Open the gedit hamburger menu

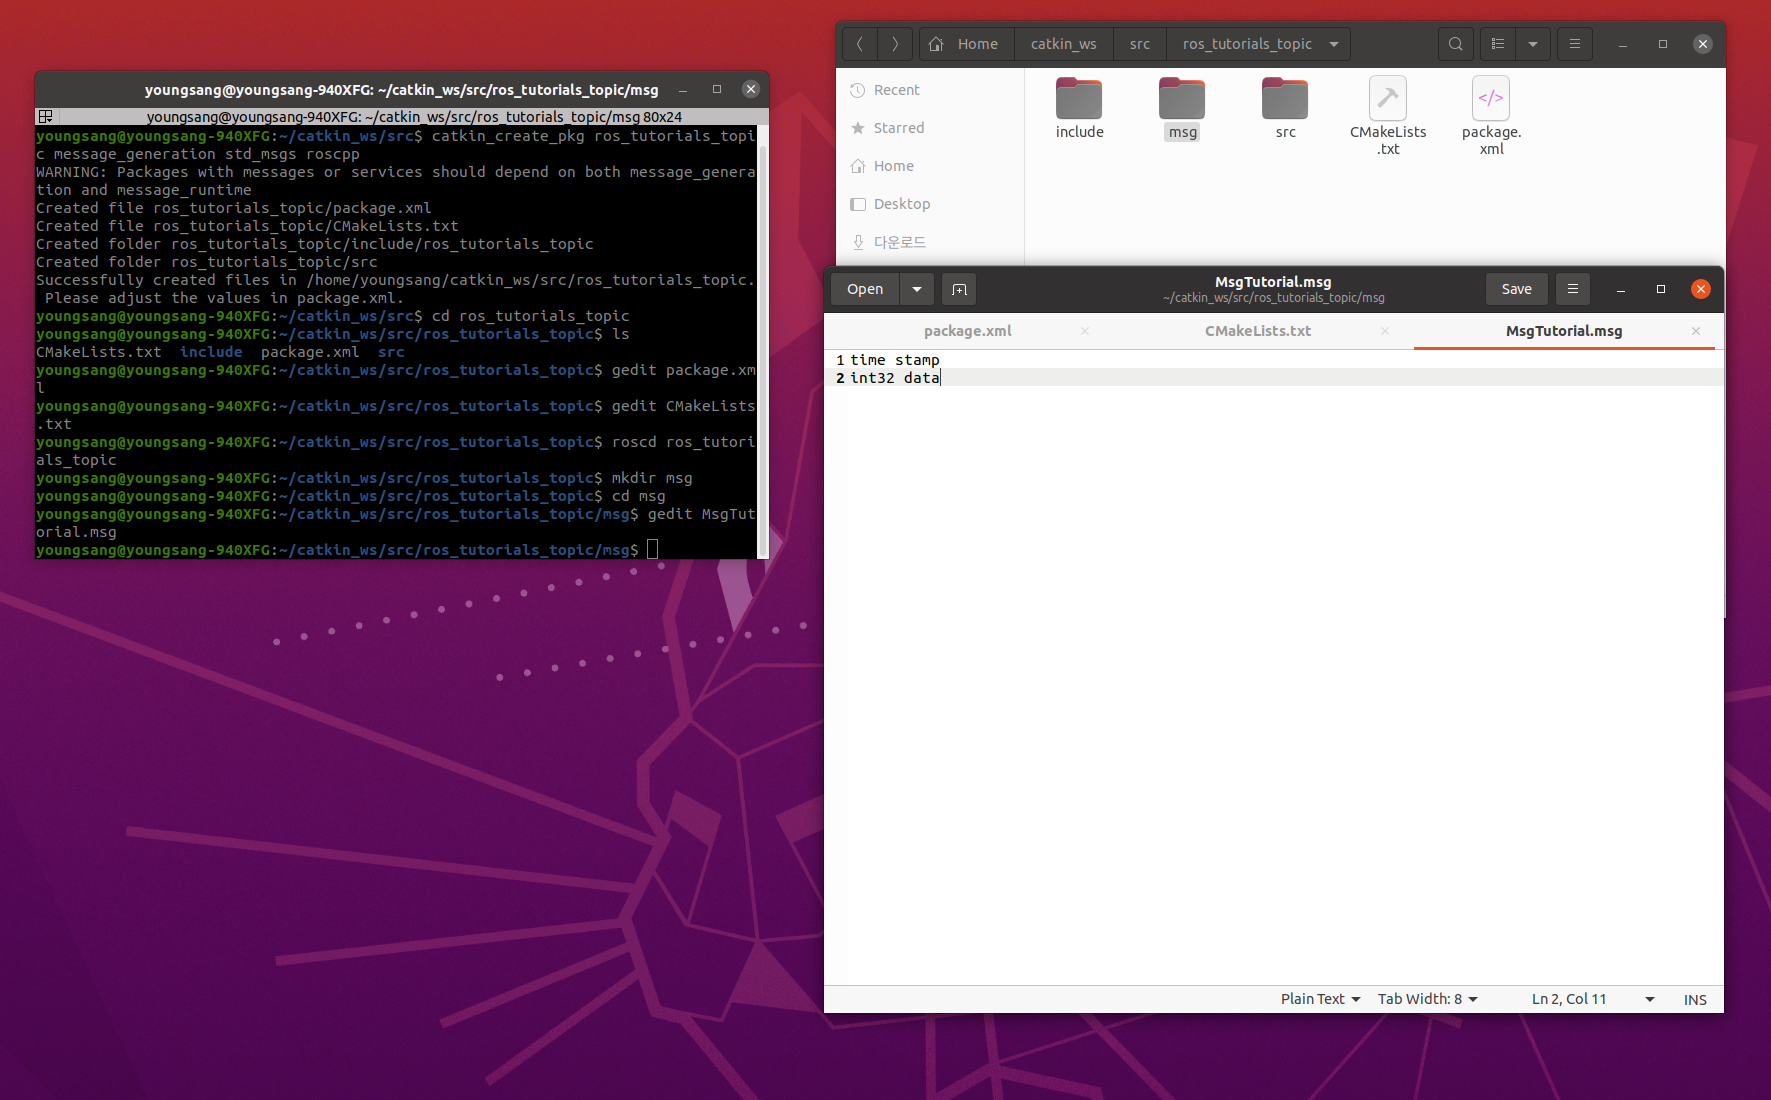pos(1573,289)
